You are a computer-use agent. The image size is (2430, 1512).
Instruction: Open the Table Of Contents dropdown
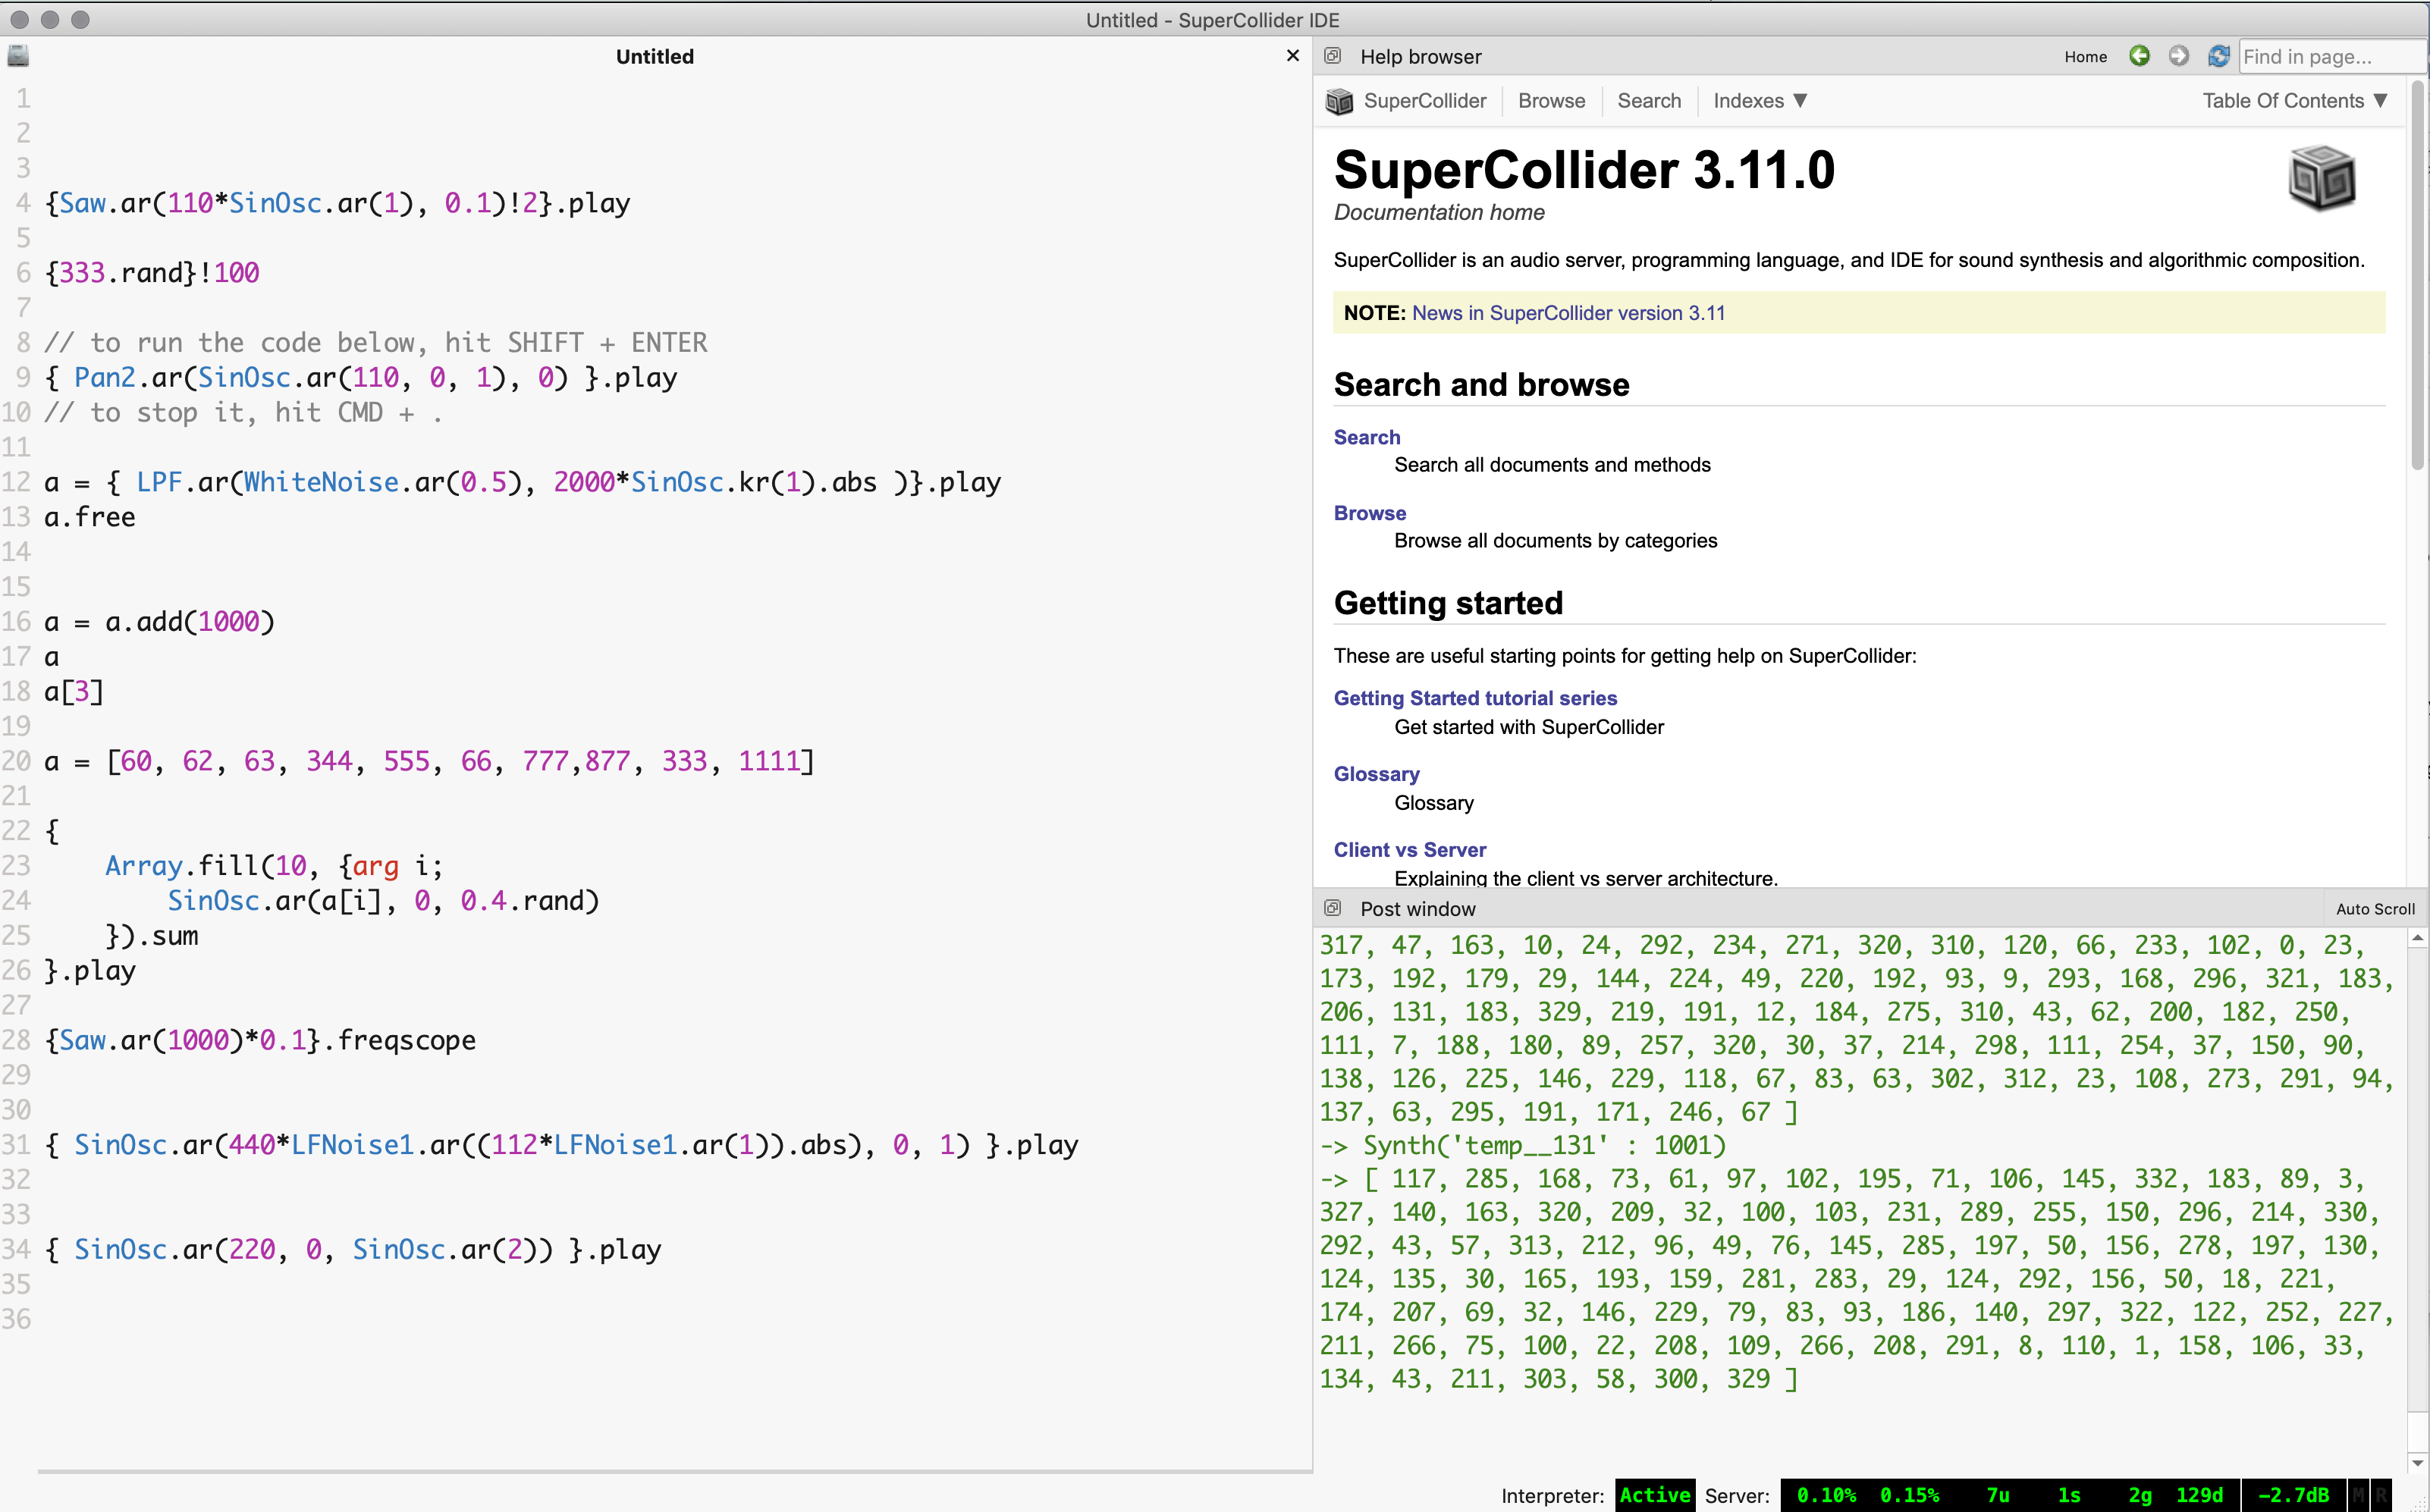point(2295,100)
